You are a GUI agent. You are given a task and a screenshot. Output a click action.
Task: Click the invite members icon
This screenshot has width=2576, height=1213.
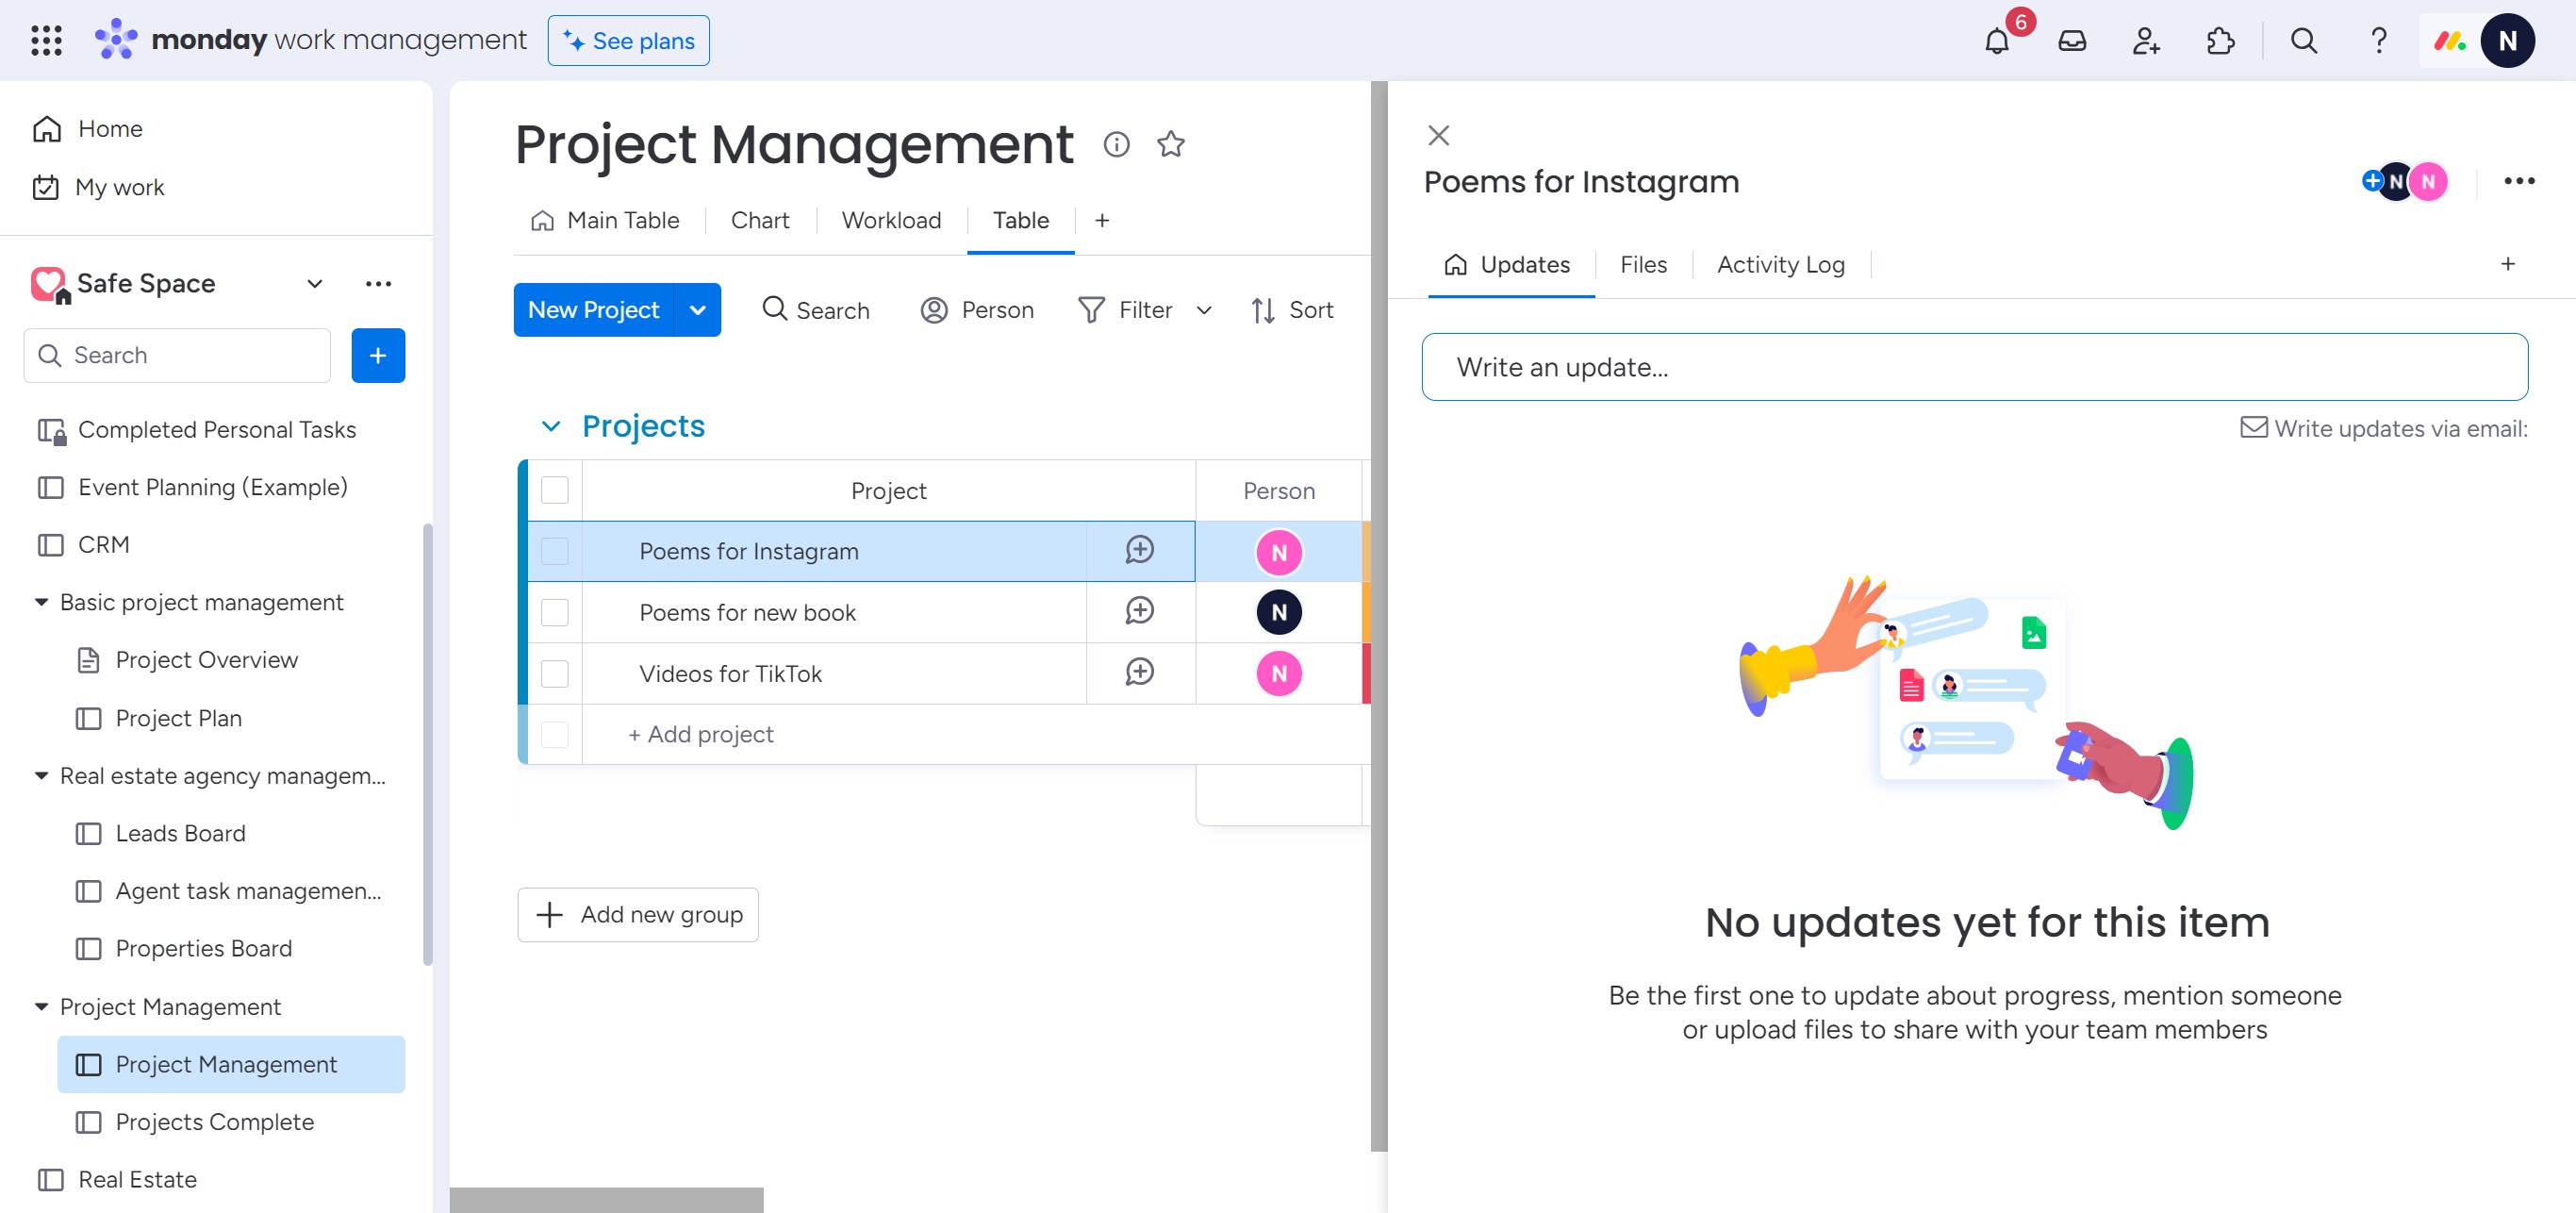click(2146, 41)
